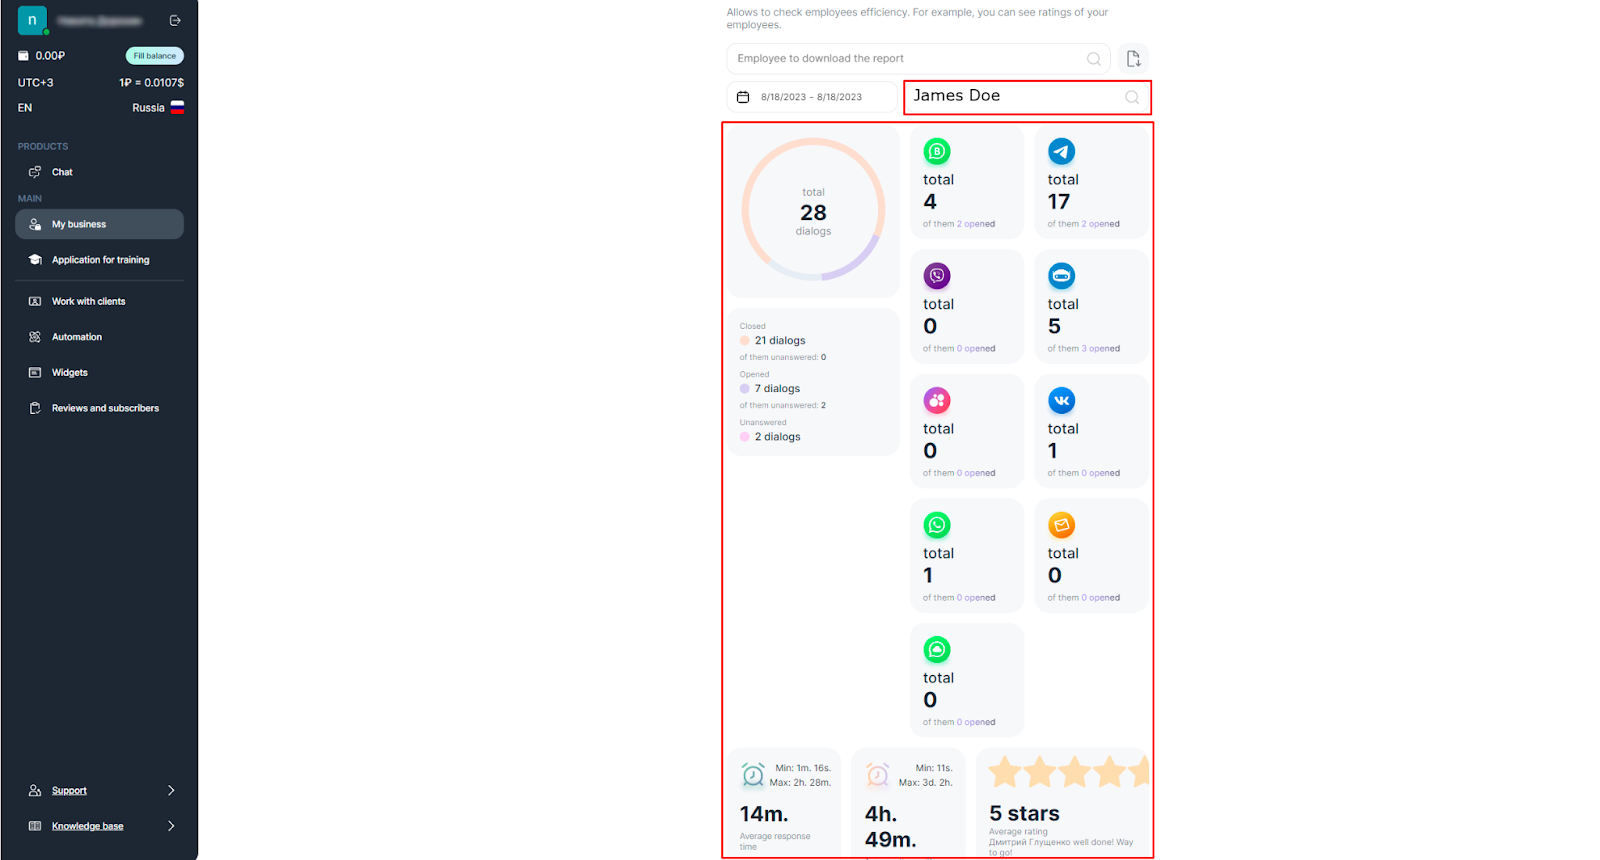The height and width of the screenshot is (860, 1600).
Task: Open the Knowledge base link
Action: coord(88,826)
